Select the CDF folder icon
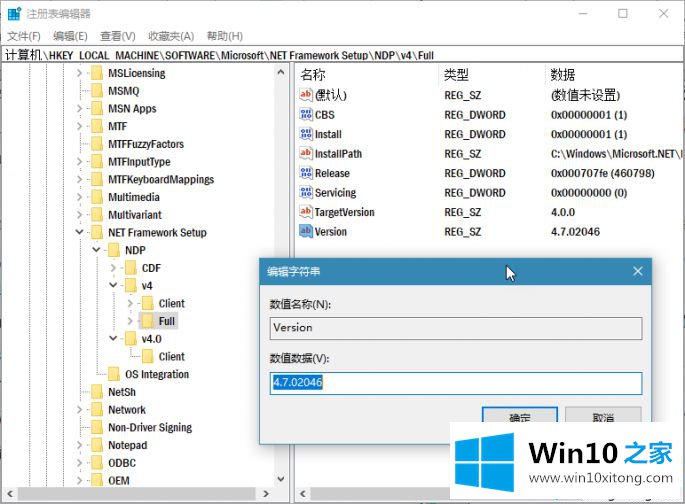Screen dimensions: 685x504 (x=131, y=268)
